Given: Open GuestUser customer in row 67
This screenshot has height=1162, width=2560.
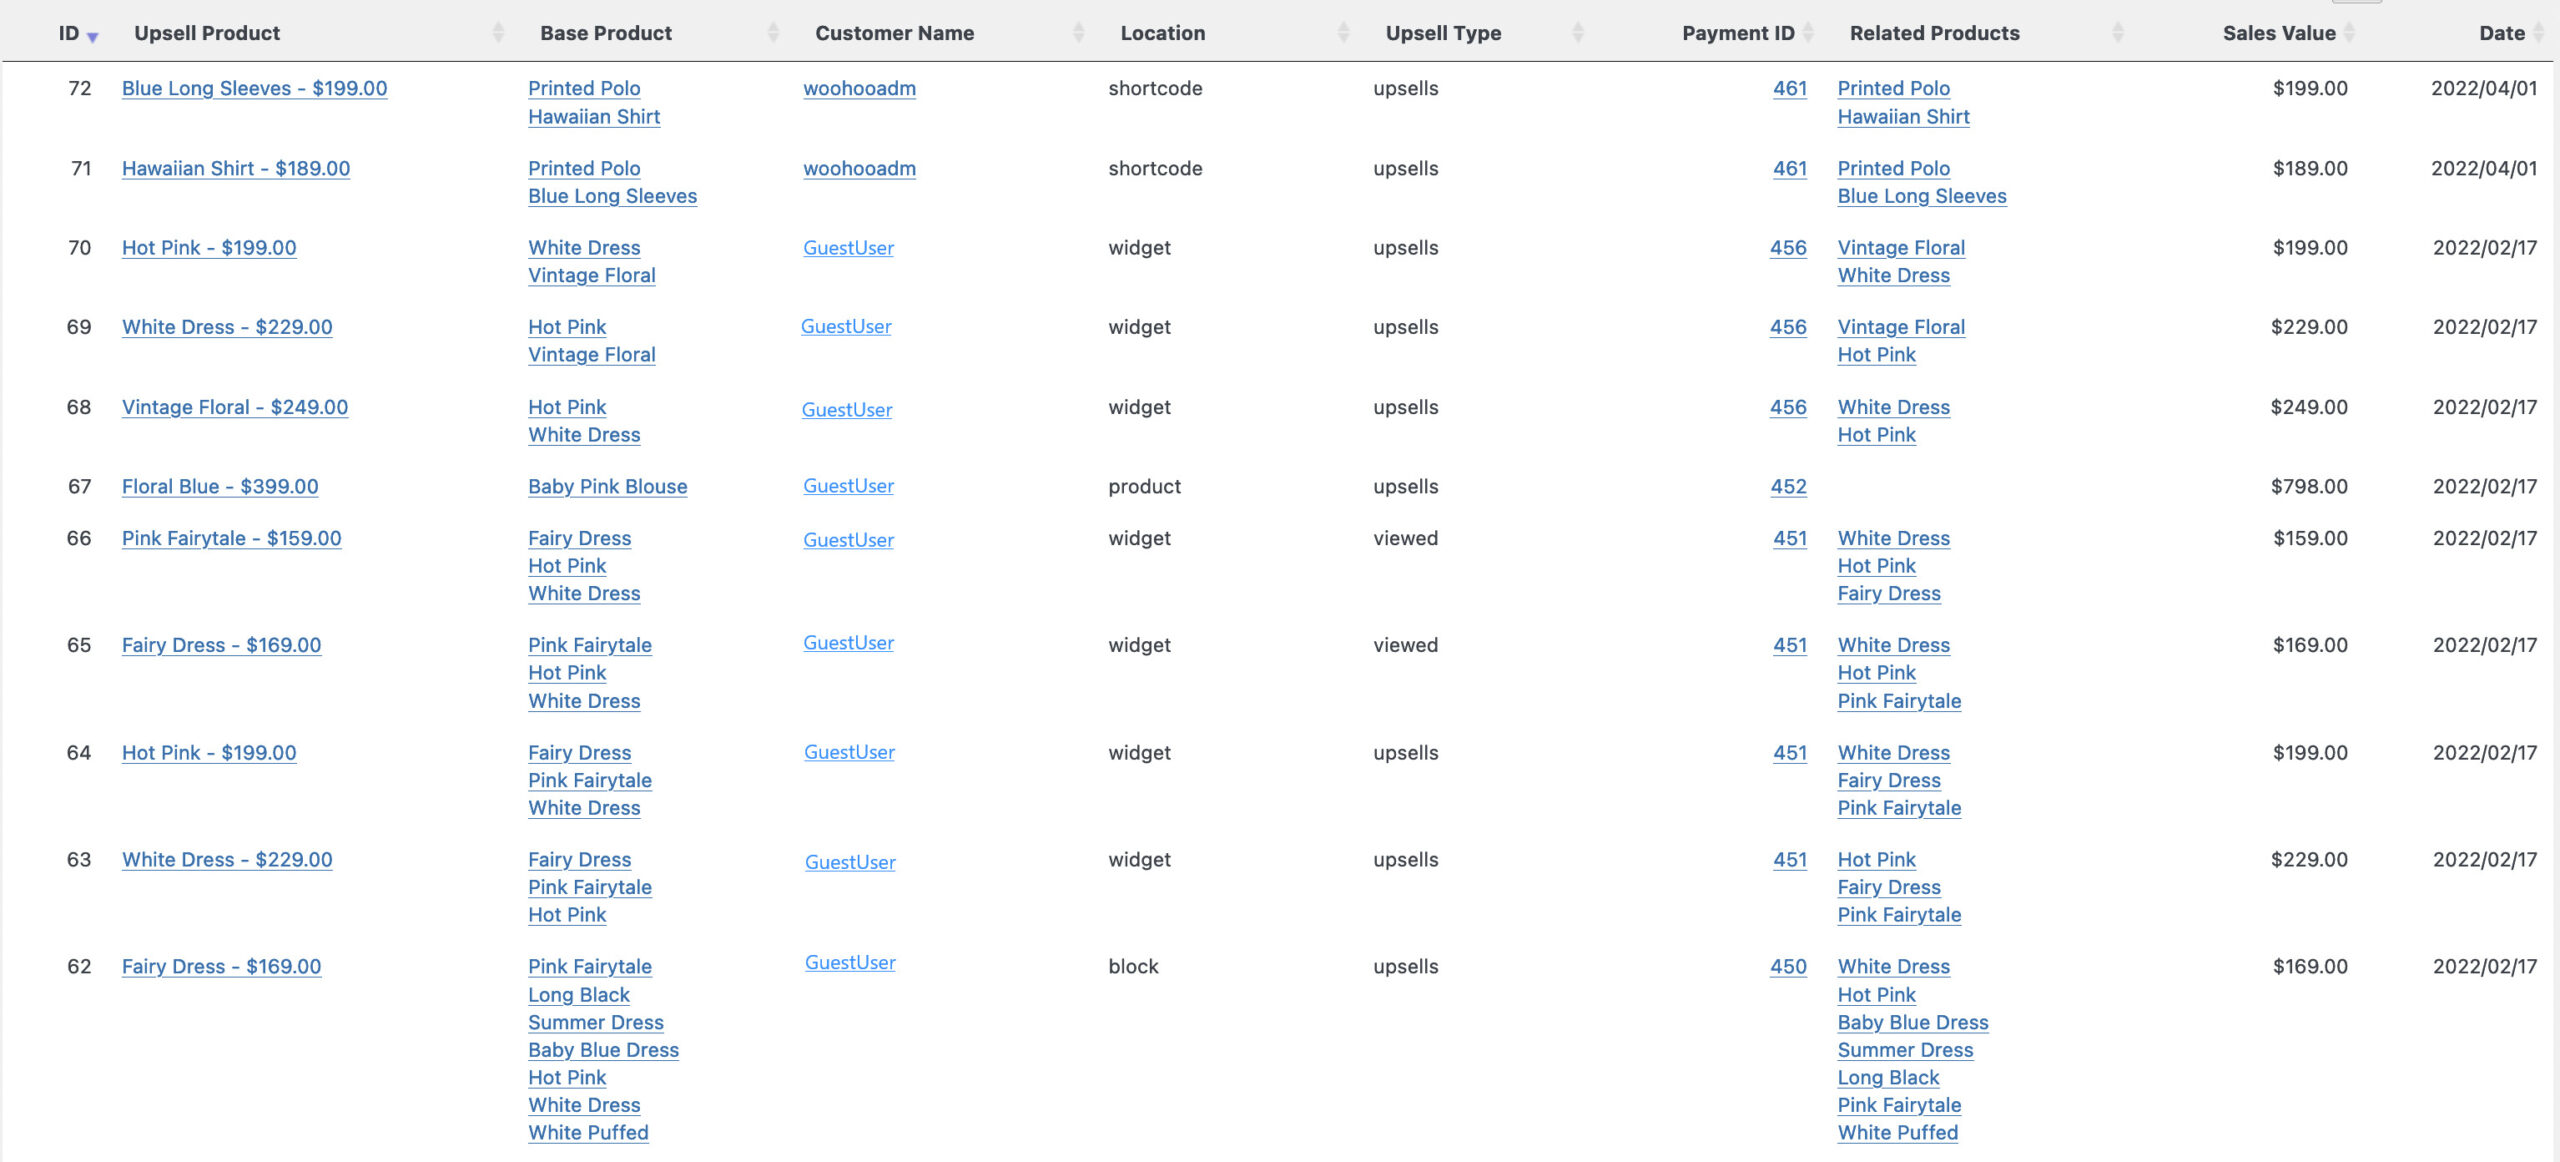Looking at the screenshot, I should tap(848, 485).
